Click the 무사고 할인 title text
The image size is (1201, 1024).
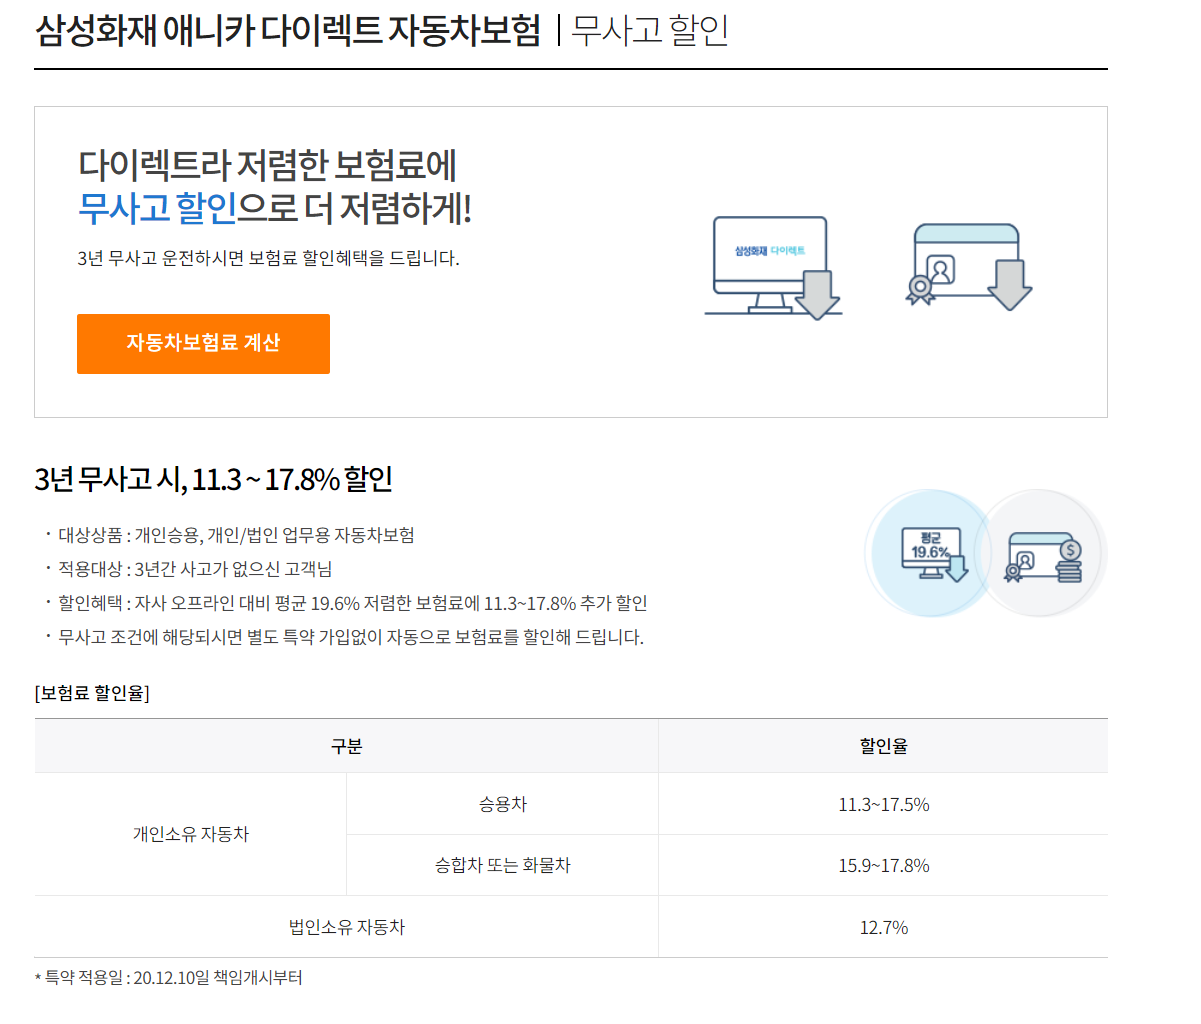[x=650, y=30]
